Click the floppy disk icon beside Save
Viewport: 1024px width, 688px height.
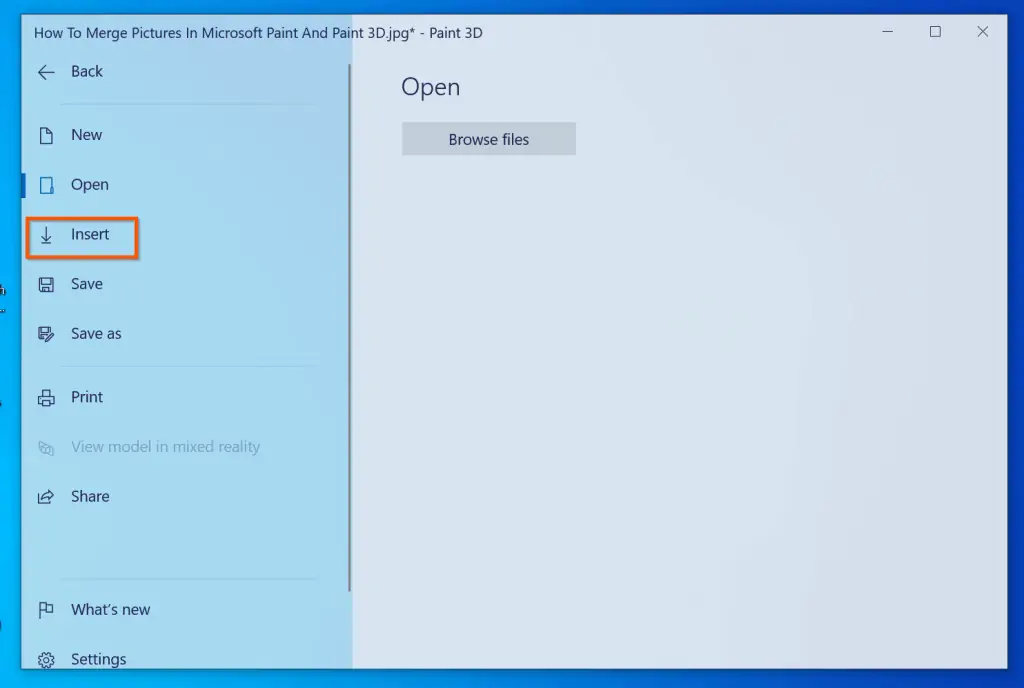(x=46, y=285)
